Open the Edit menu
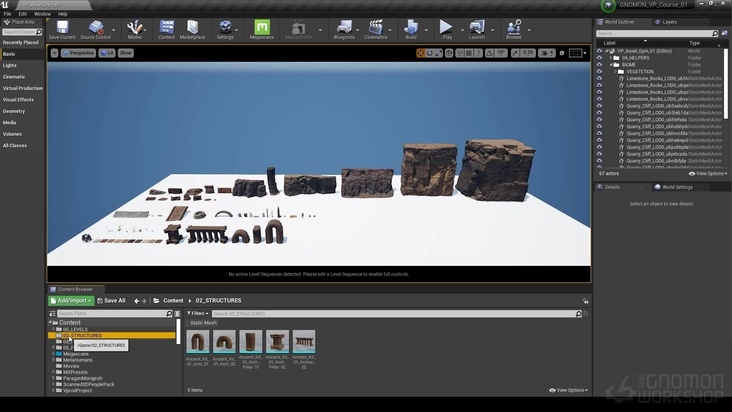The width and height of the screenshot is (732, 412). (22, 14)
